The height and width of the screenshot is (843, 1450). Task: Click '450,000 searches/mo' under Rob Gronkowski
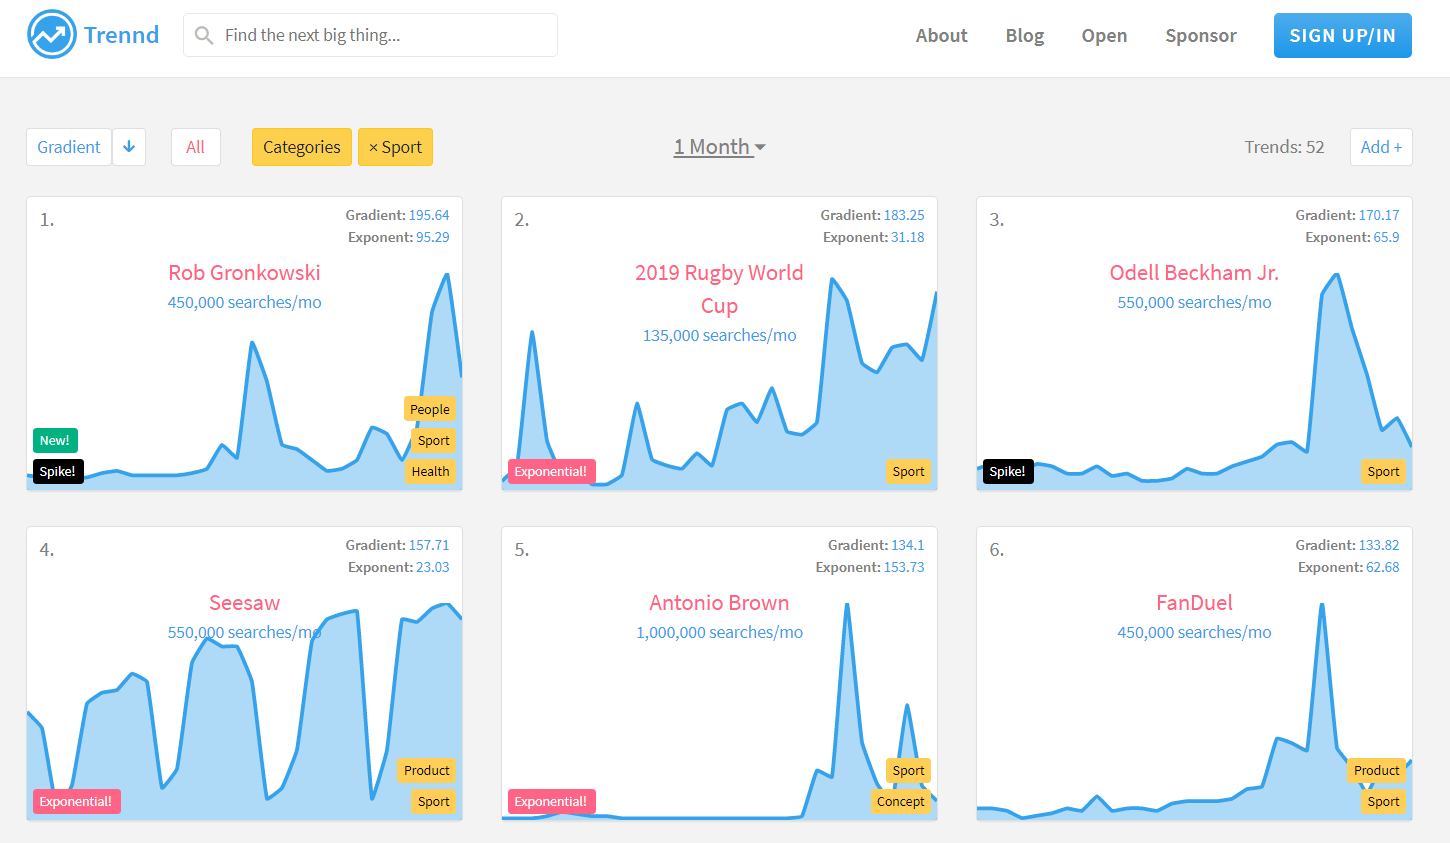click(244, 302)
